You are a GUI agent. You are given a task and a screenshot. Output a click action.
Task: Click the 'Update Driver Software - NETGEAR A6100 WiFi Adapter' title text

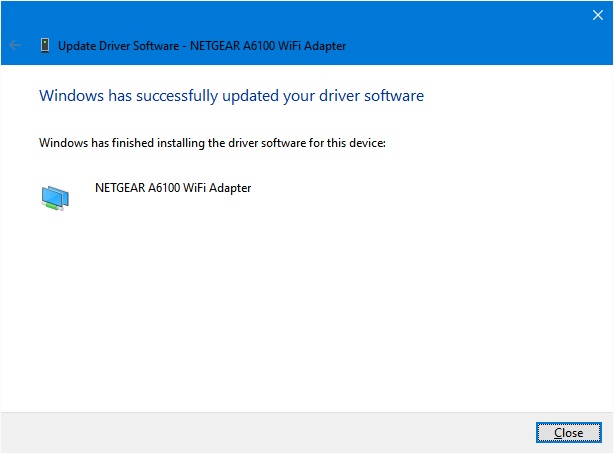pos(202,46)
